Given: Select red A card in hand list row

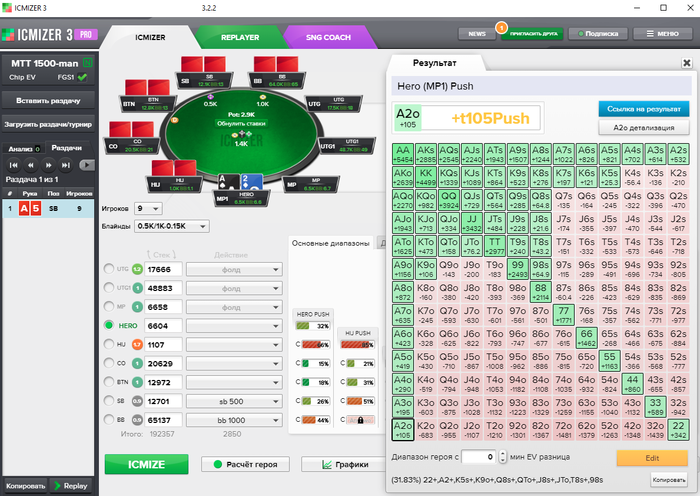Looking at the screenshot, I should (x=24, y=208).
